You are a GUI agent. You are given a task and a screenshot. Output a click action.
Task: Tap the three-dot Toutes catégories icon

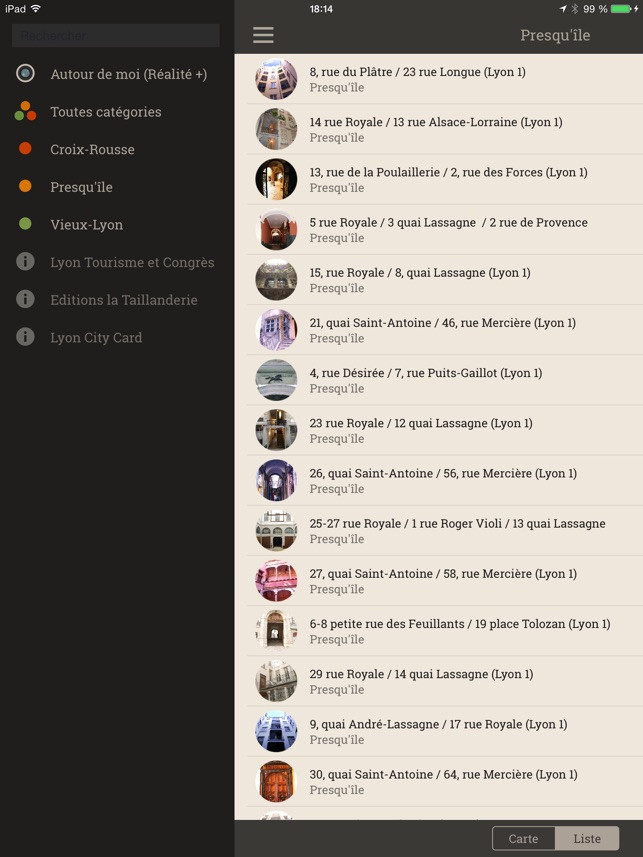pos(25,111)
